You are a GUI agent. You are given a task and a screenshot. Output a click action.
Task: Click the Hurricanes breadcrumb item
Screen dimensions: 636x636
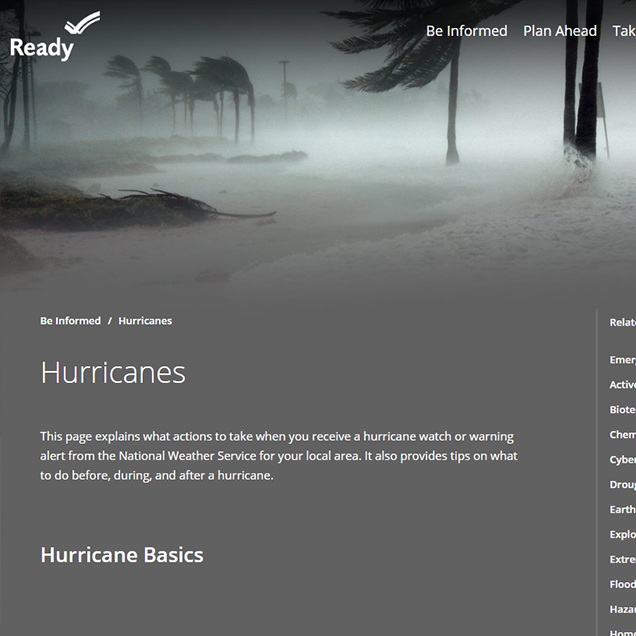[x=145, y=321]
